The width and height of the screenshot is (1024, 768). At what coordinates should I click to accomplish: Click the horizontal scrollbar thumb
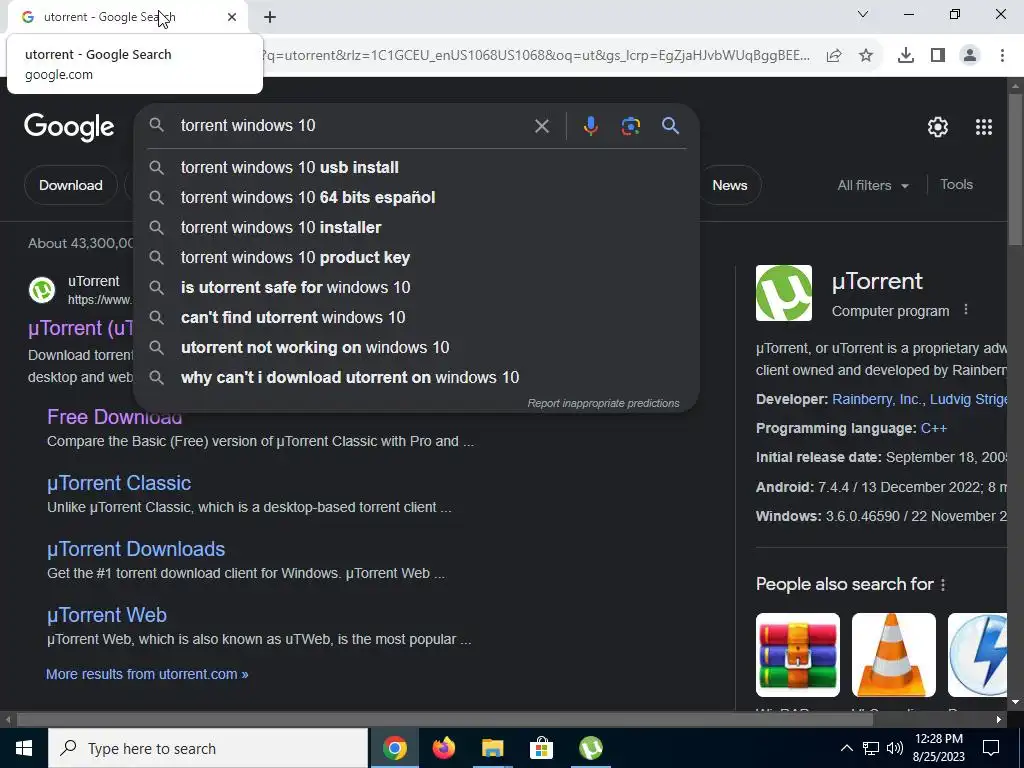click(x=445, y=720)
